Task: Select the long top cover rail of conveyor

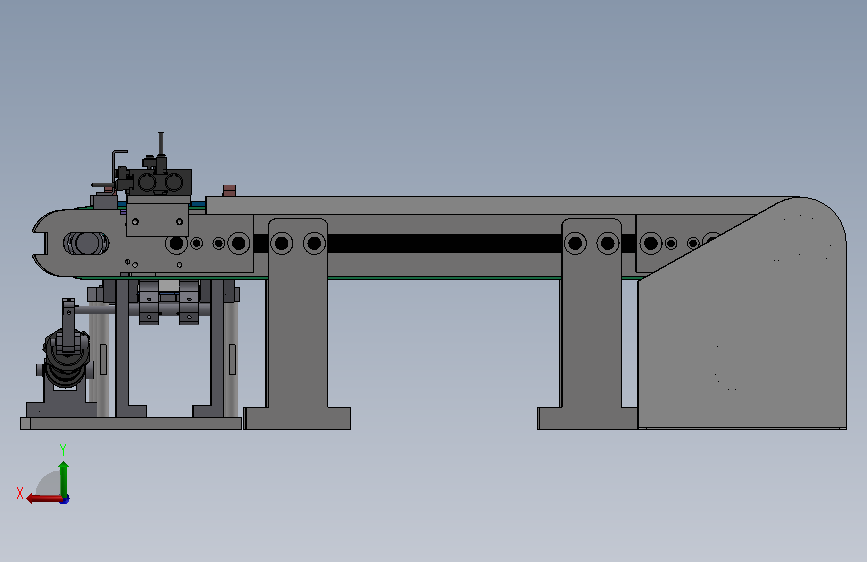Action: (x=498, y=205)
